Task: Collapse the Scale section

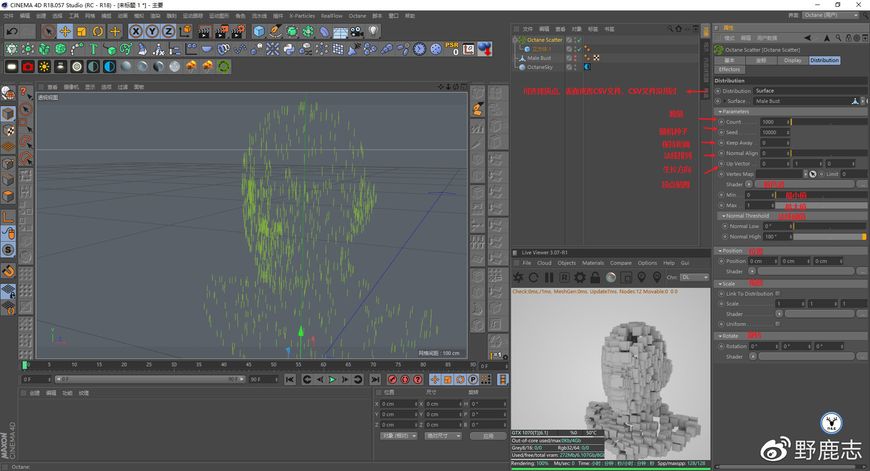Action: (720, 283)
